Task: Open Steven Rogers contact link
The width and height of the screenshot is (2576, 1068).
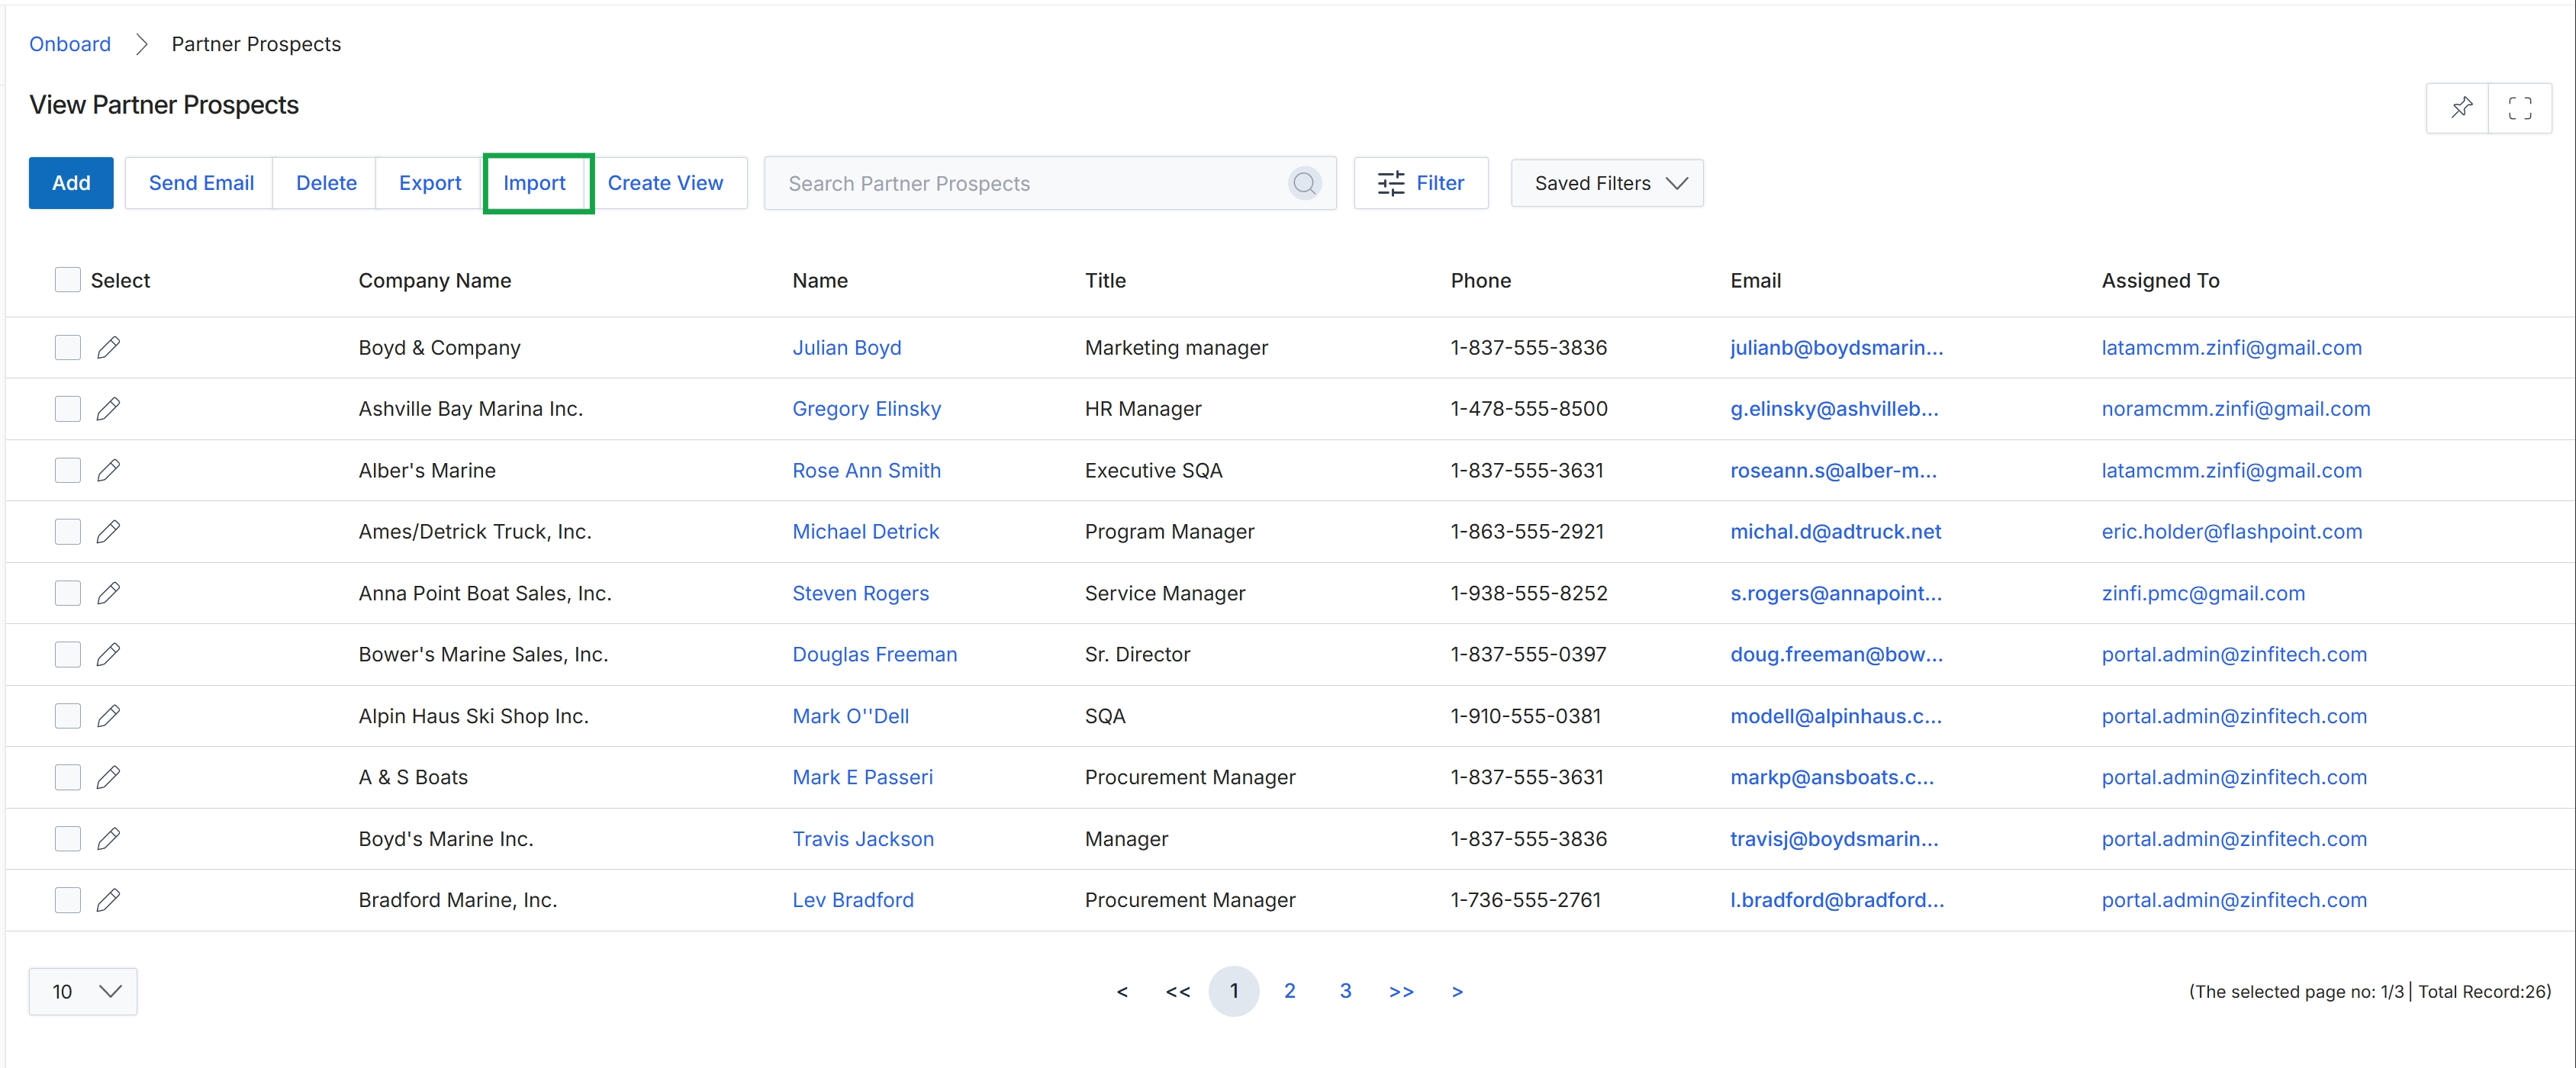Action: click(x=861, y=593)
